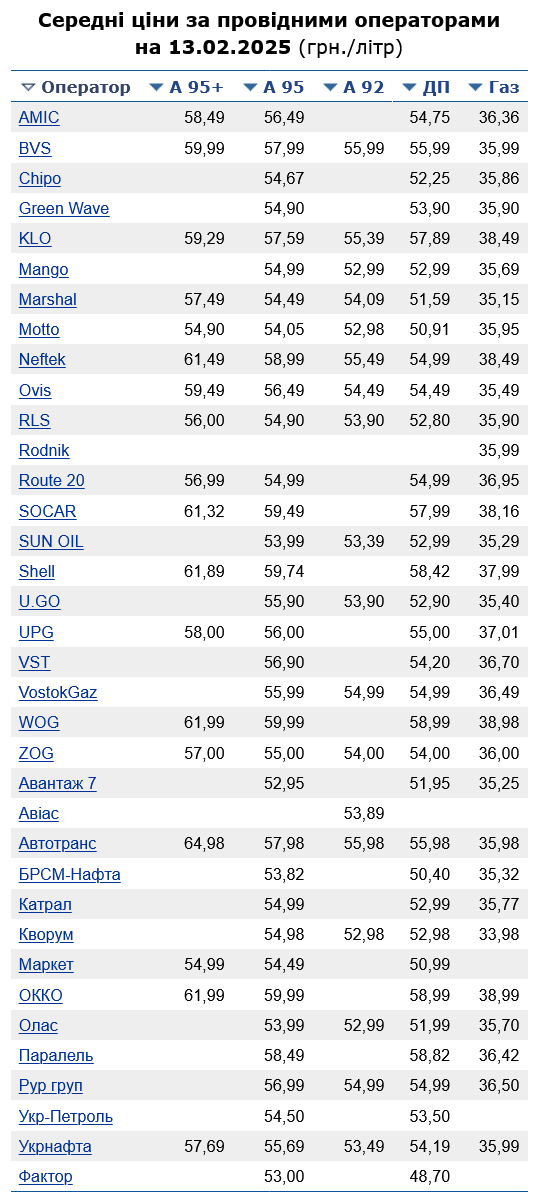Sort by A 95 column arrow
Image resolution: width=542 pixels, height=1198 pixels.
[x=250, y=88]
